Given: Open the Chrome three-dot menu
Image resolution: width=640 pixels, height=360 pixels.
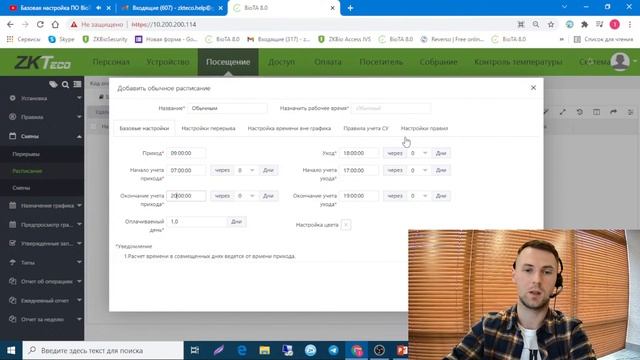Looking at the screenshot, I should coord(631,24).
